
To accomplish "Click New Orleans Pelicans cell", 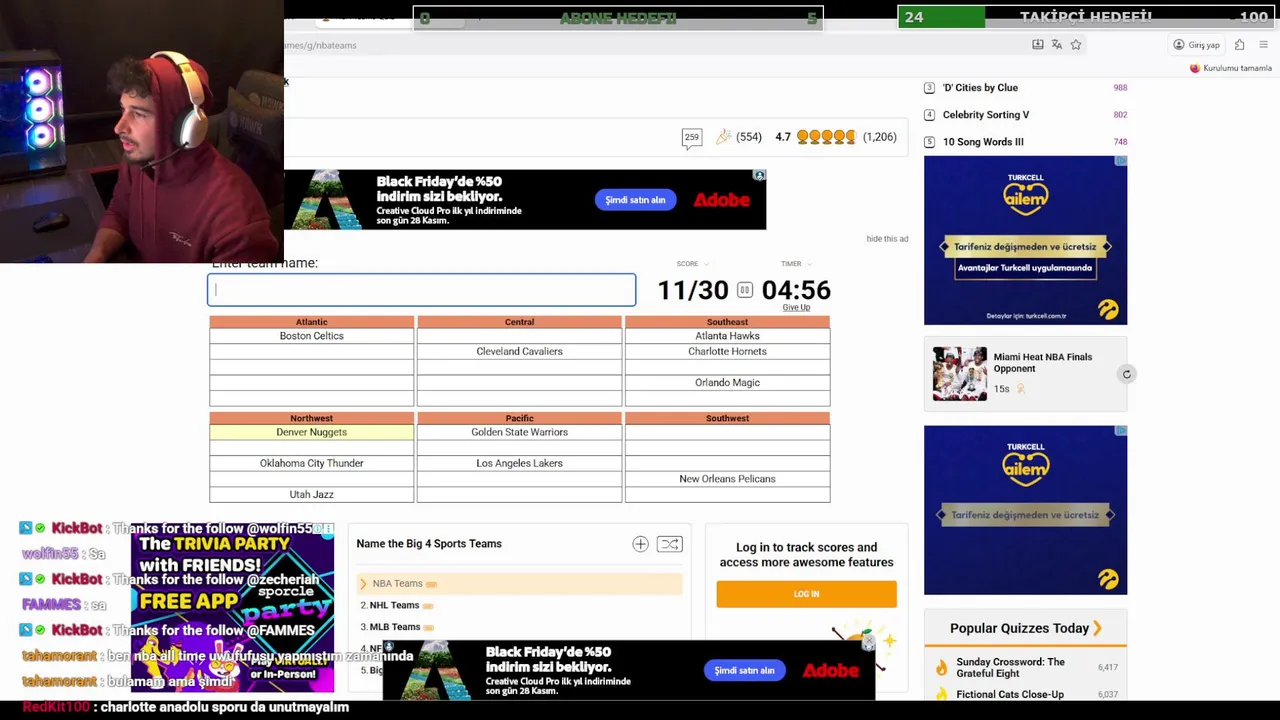I will pyautogui.click(x=727, y=479).
